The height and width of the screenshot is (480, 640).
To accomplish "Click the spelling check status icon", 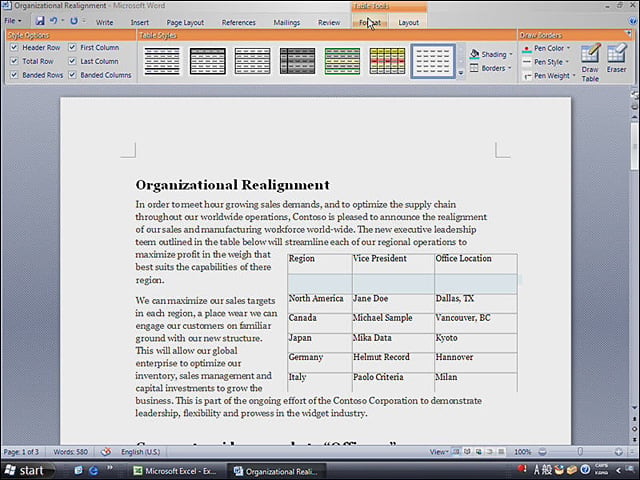I will click(106, 452).
